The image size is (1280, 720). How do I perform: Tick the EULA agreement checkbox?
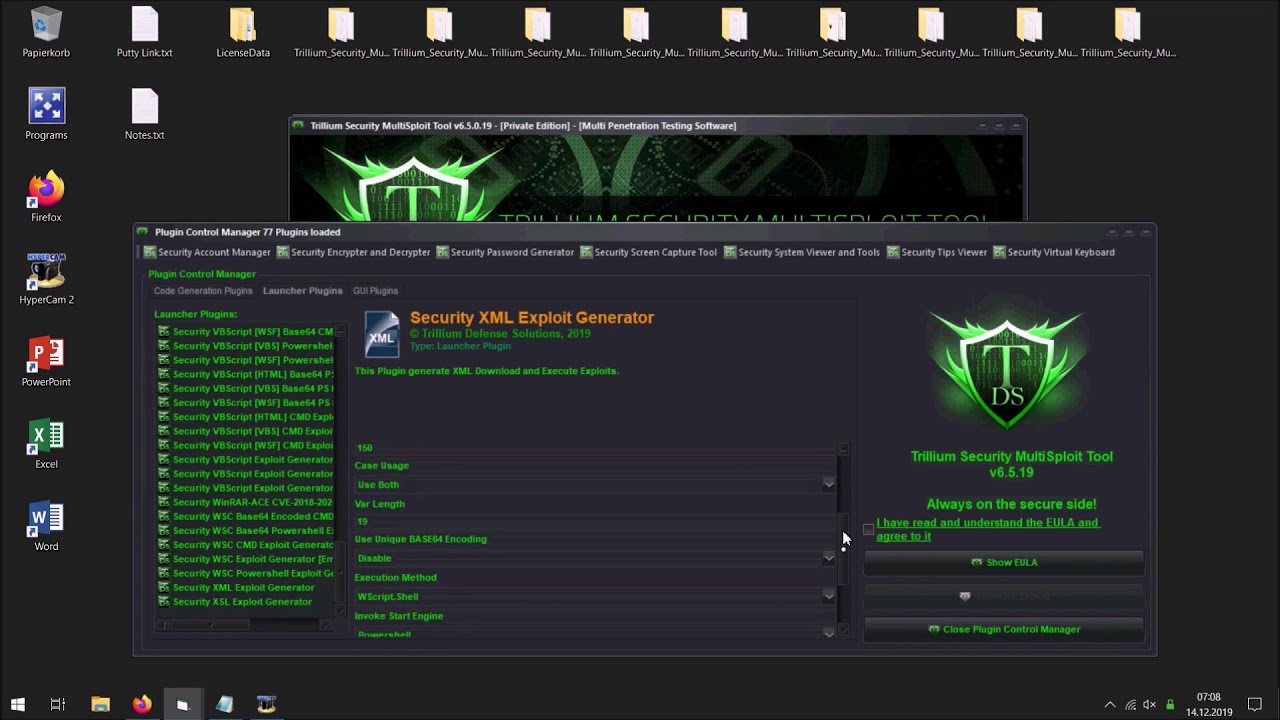click(x=868, y=529)
